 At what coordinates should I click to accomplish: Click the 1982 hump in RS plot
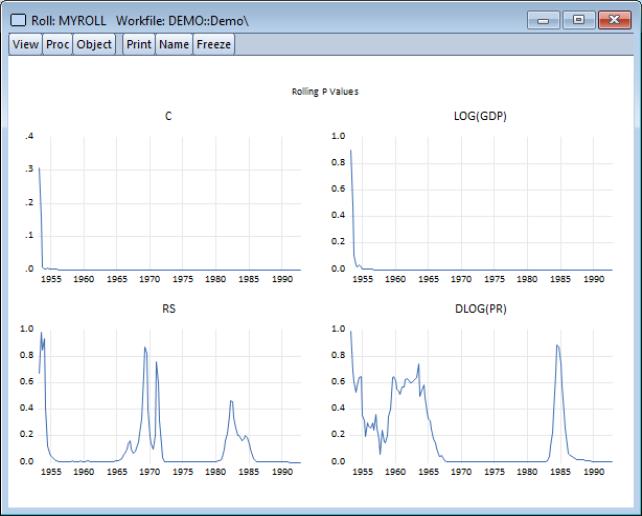pyautogui.click(x=231, y=402)
